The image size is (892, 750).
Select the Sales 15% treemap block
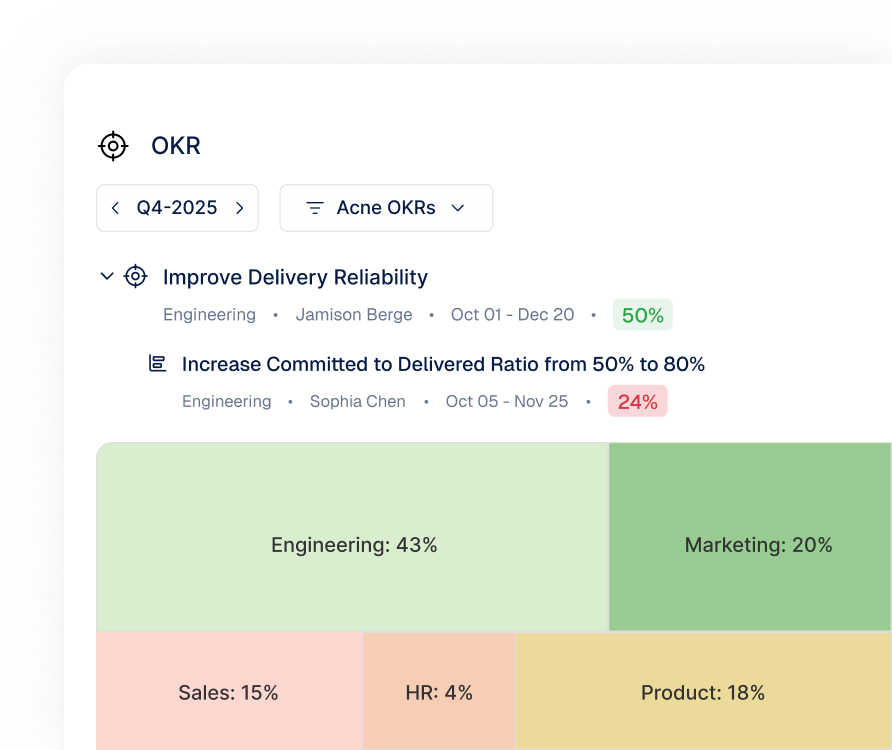coord(229,691)
